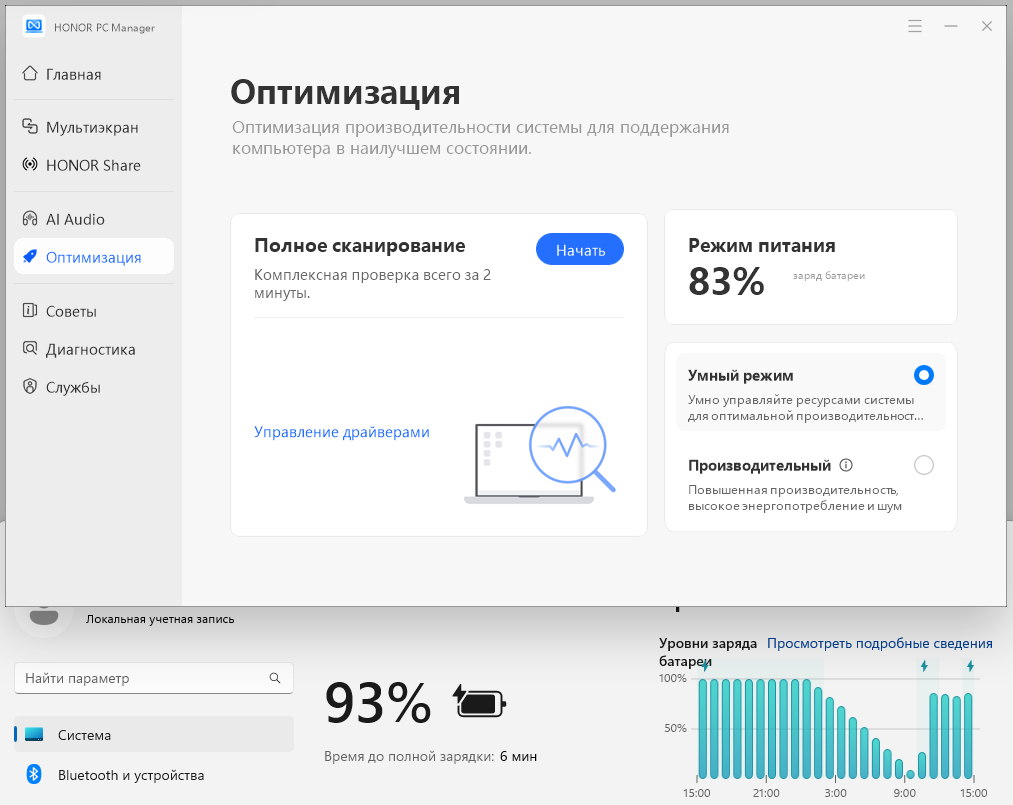Select the Производительный radio button

click(924, 465)
